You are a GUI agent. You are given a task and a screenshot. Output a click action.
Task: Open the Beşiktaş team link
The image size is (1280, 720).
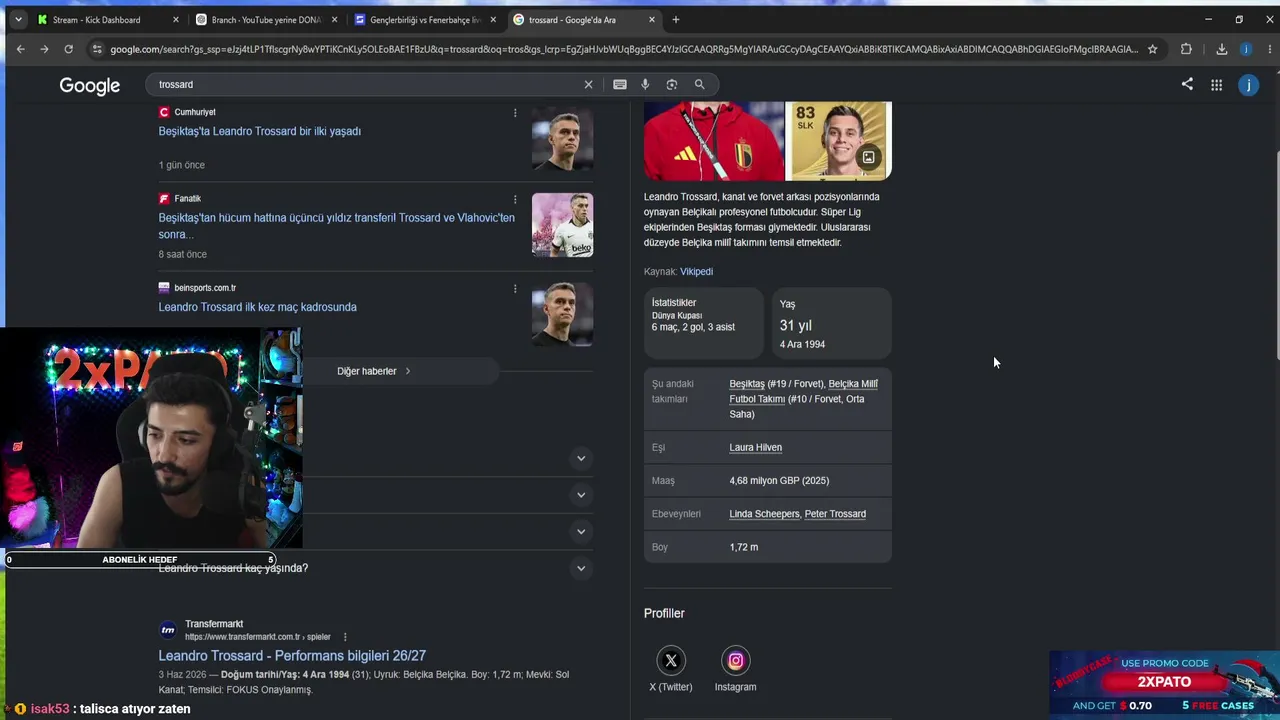click(747, 384)
